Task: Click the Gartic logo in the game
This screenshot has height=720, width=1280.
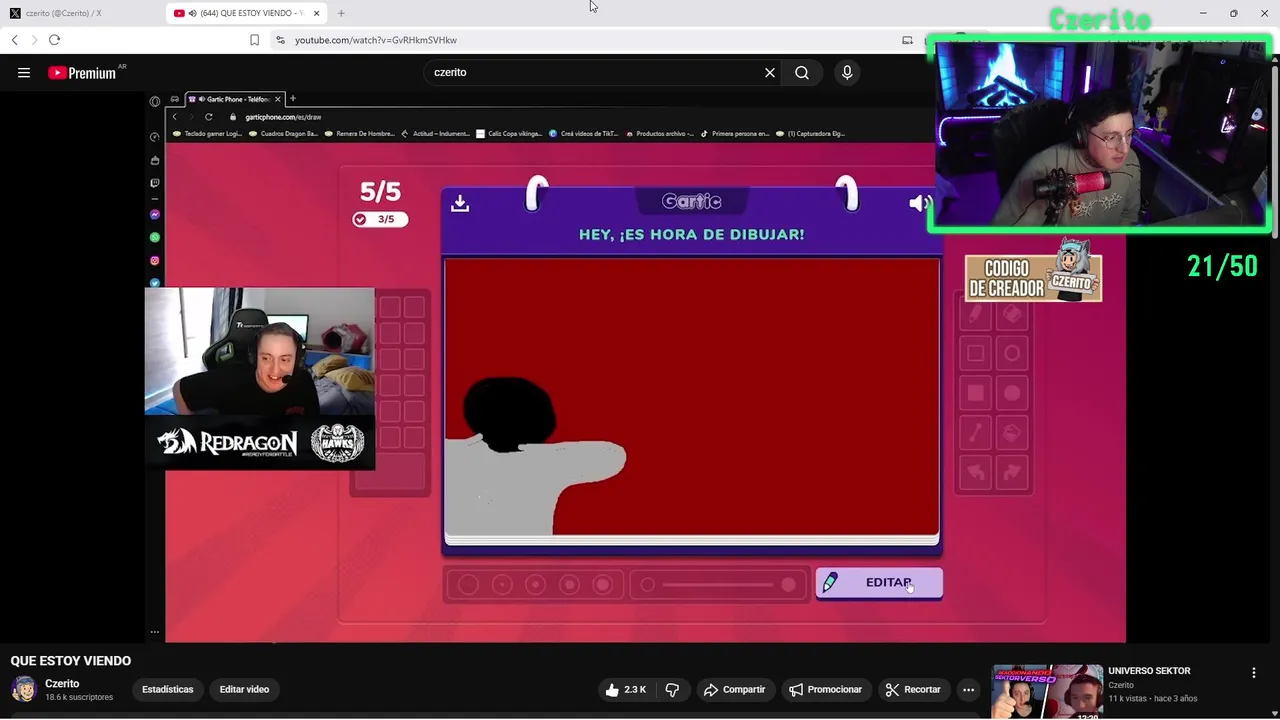Action: (x=691, y=201)
